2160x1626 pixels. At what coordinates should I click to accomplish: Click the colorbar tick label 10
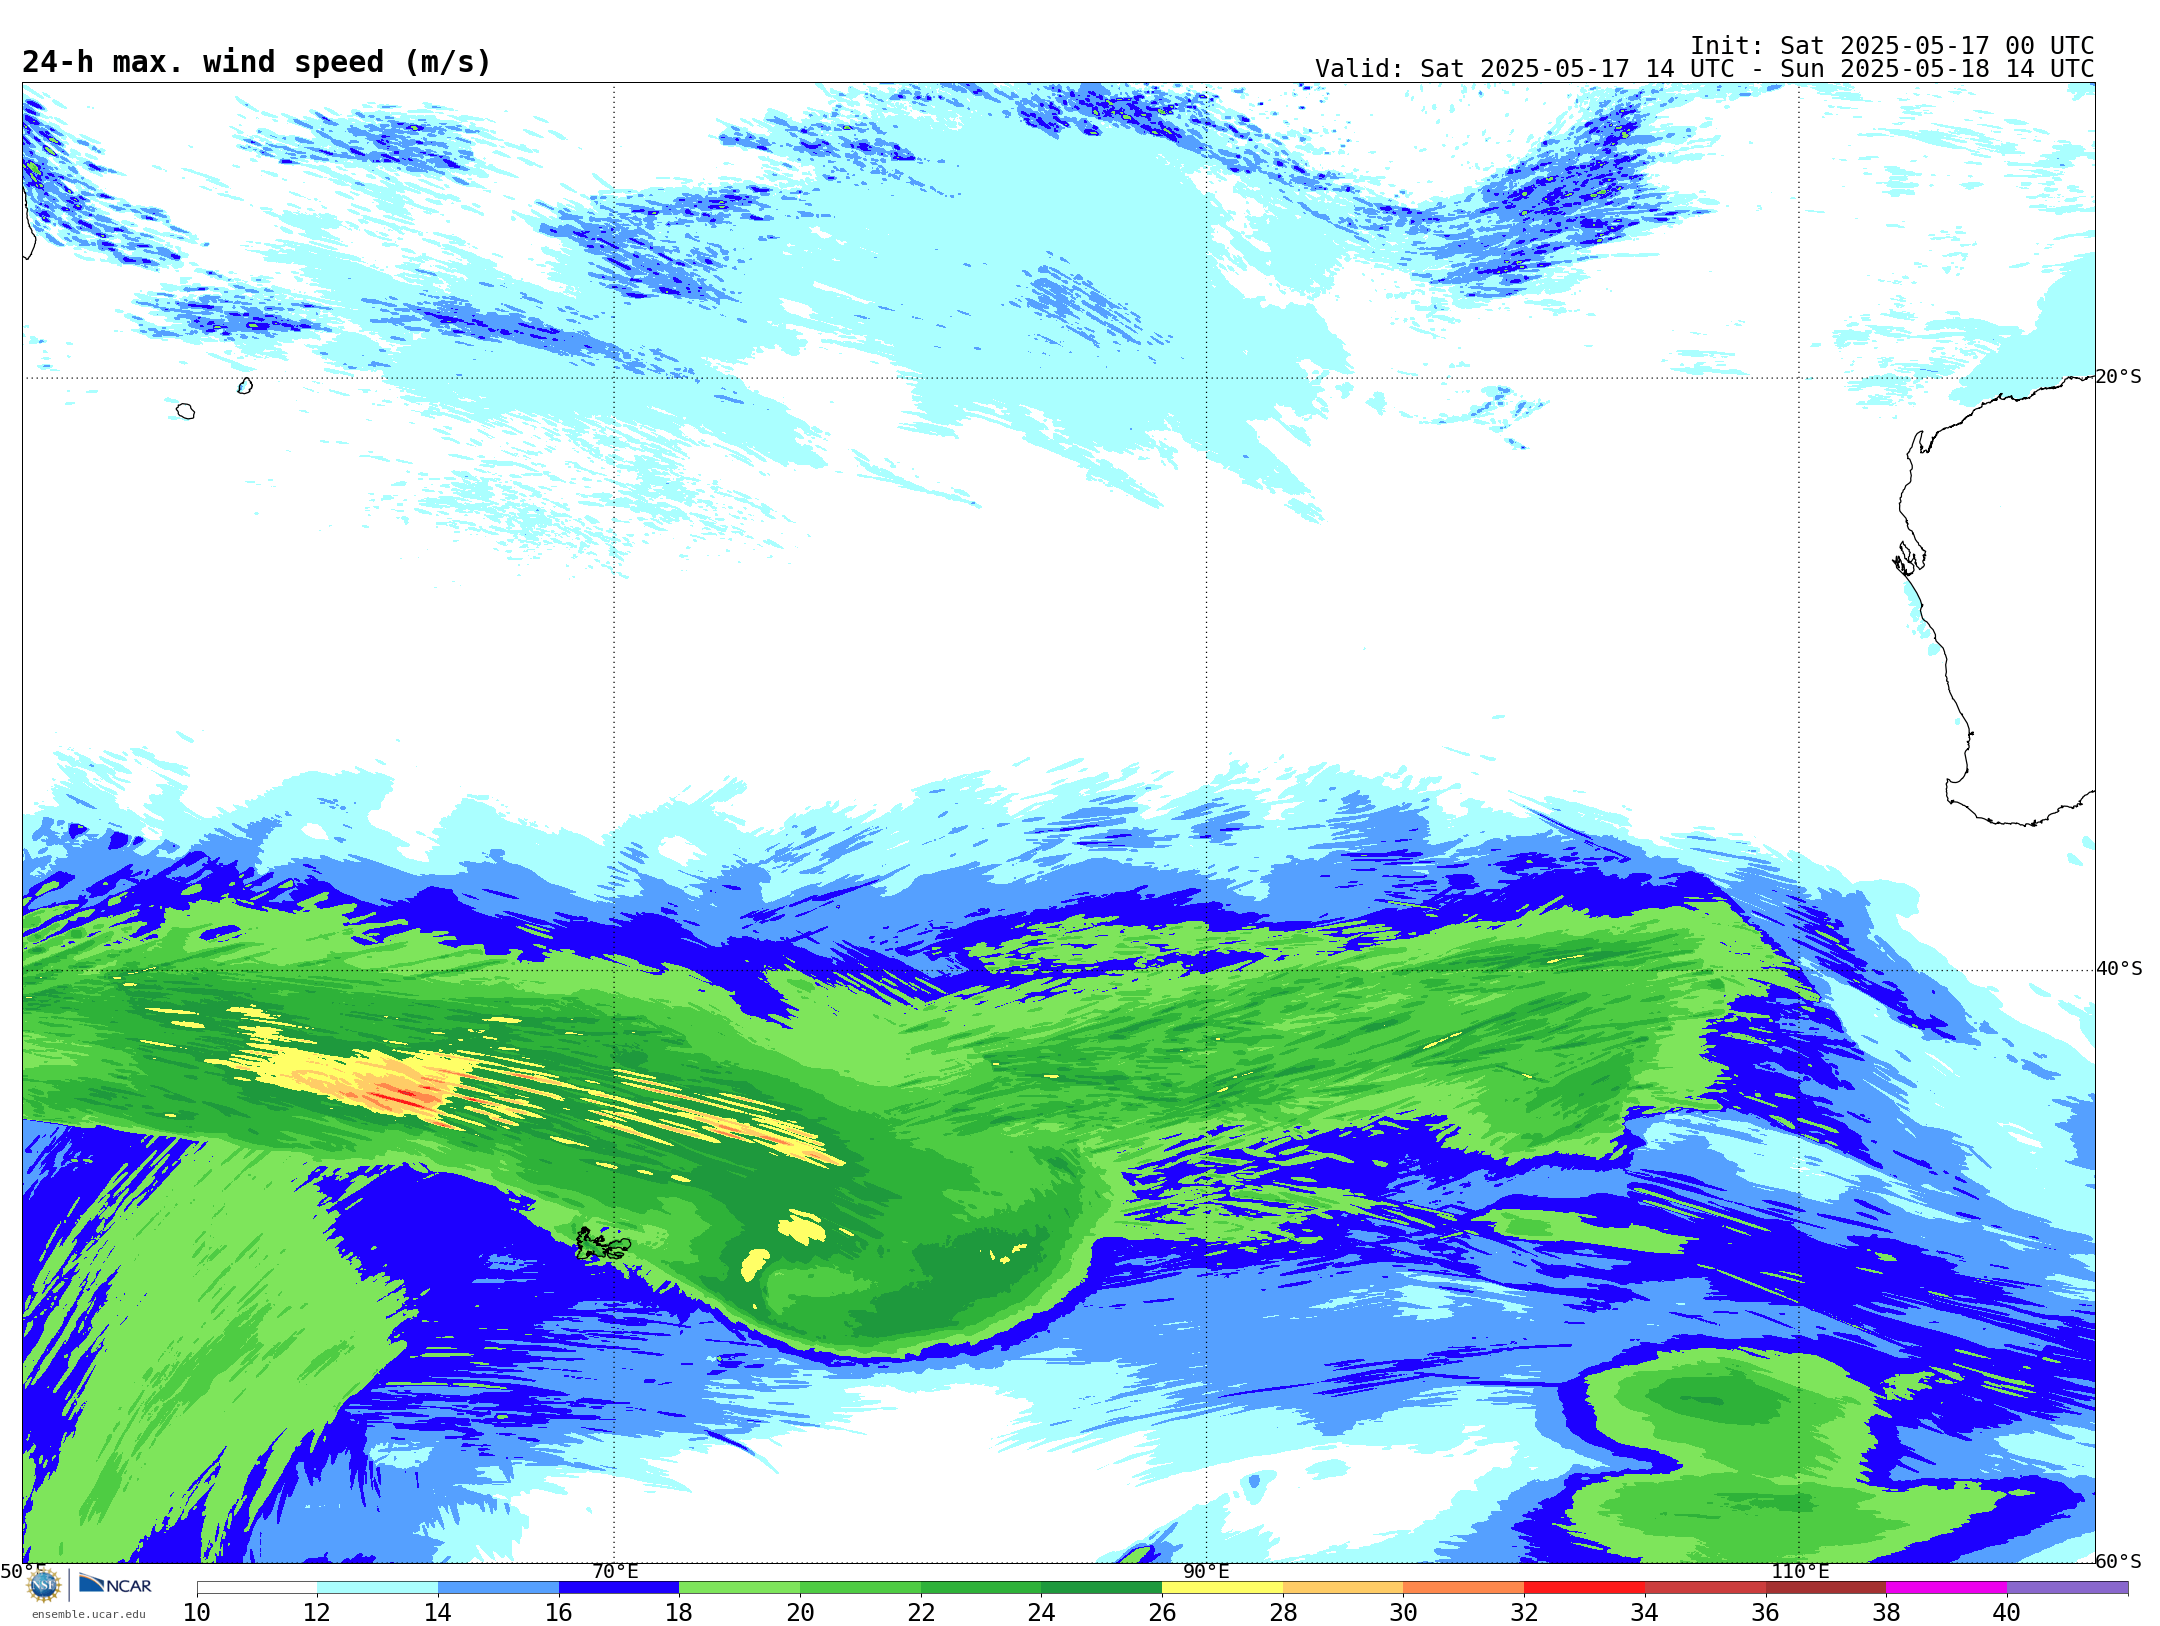tap(197, 1612)
